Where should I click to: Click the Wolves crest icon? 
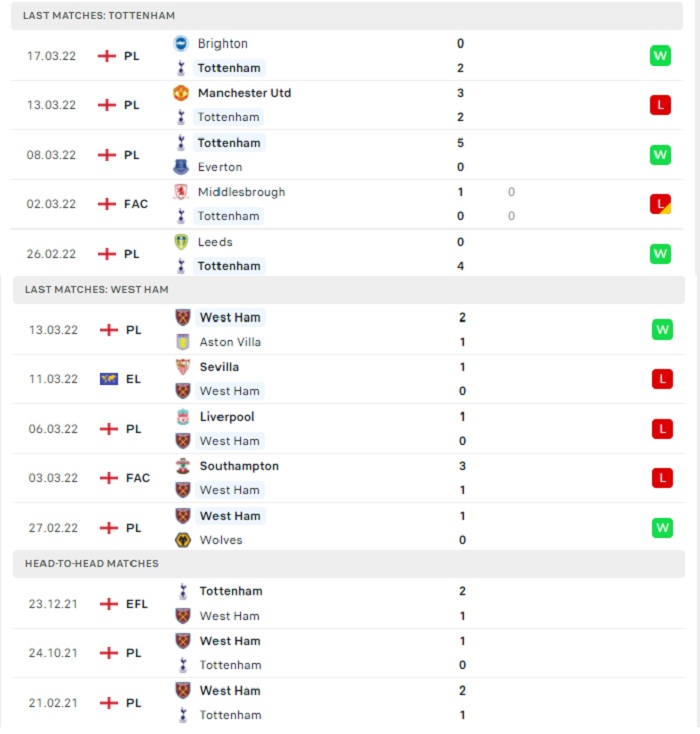183,540
